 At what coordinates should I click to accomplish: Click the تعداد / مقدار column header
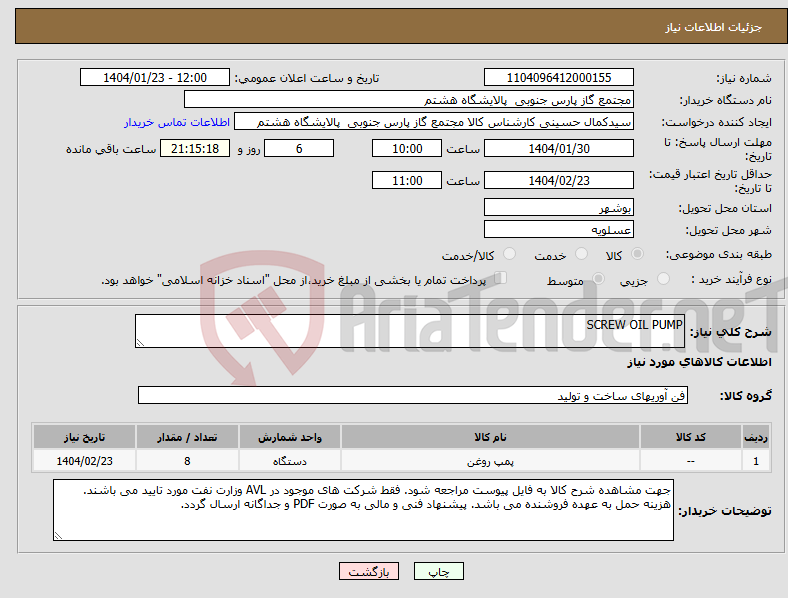click(x=187, y=437)
